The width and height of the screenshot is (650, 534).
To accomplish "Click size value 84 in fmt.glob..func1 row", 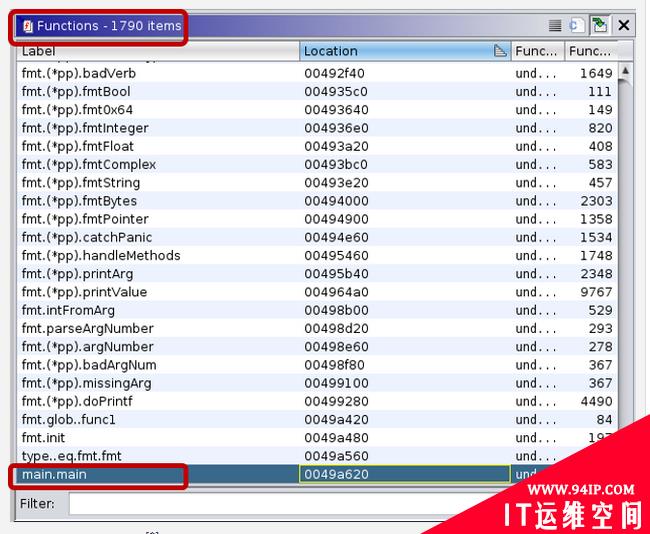I will click(604, 420).
